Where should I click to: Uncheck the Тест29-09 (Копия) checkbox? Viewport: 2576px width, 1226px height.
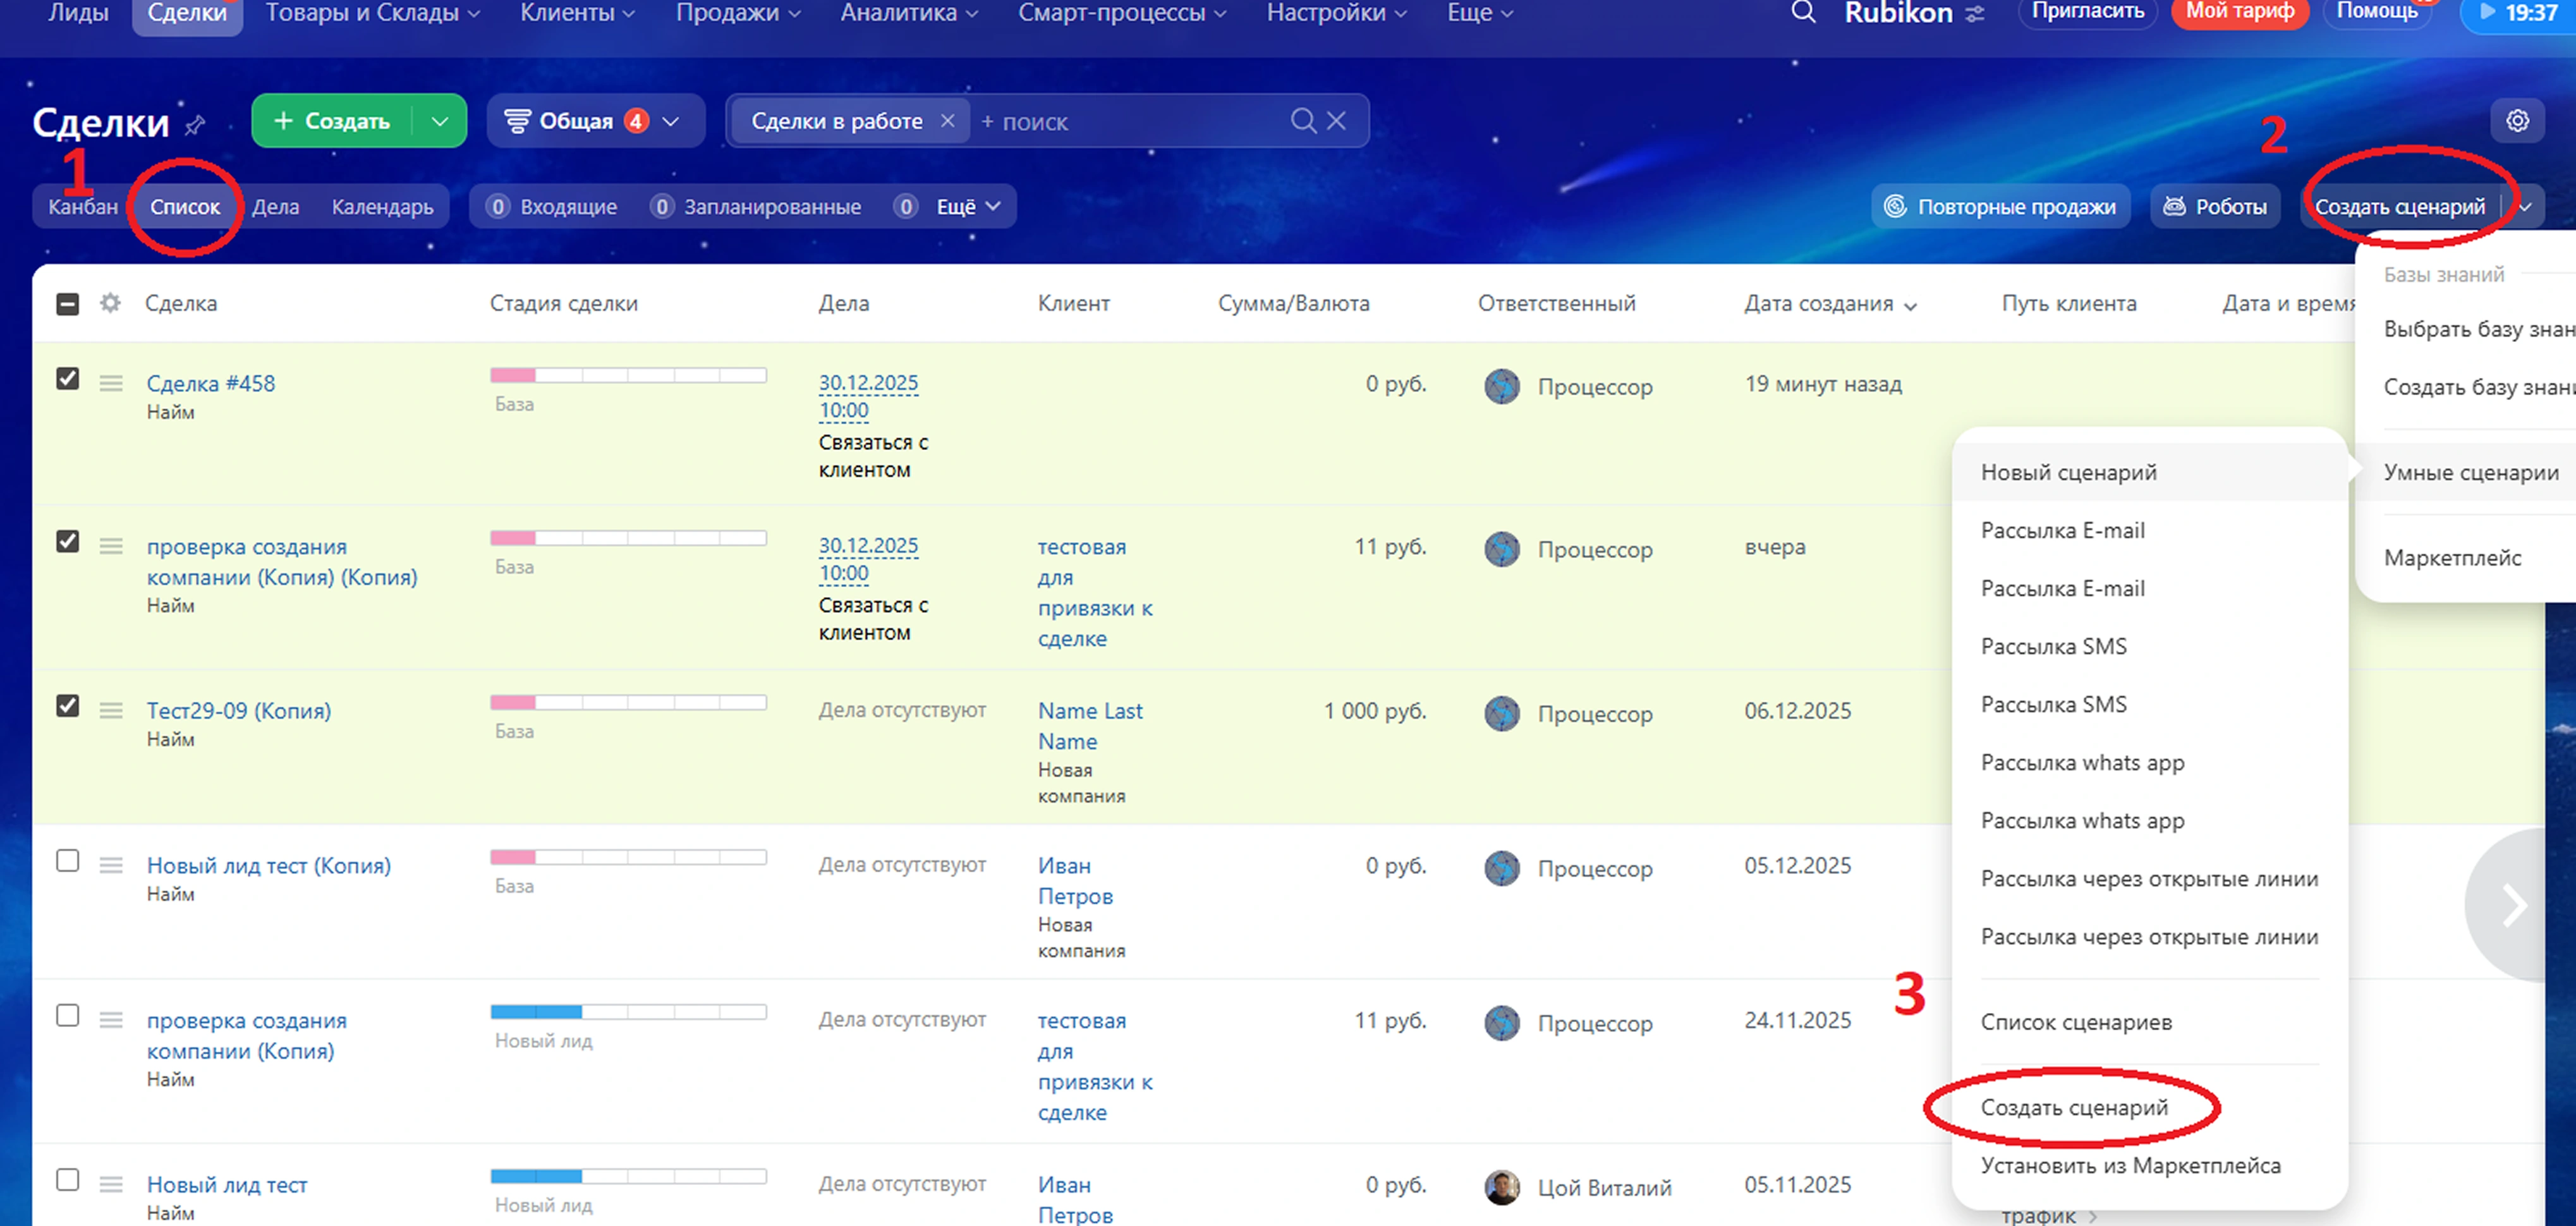pos(67,706)
